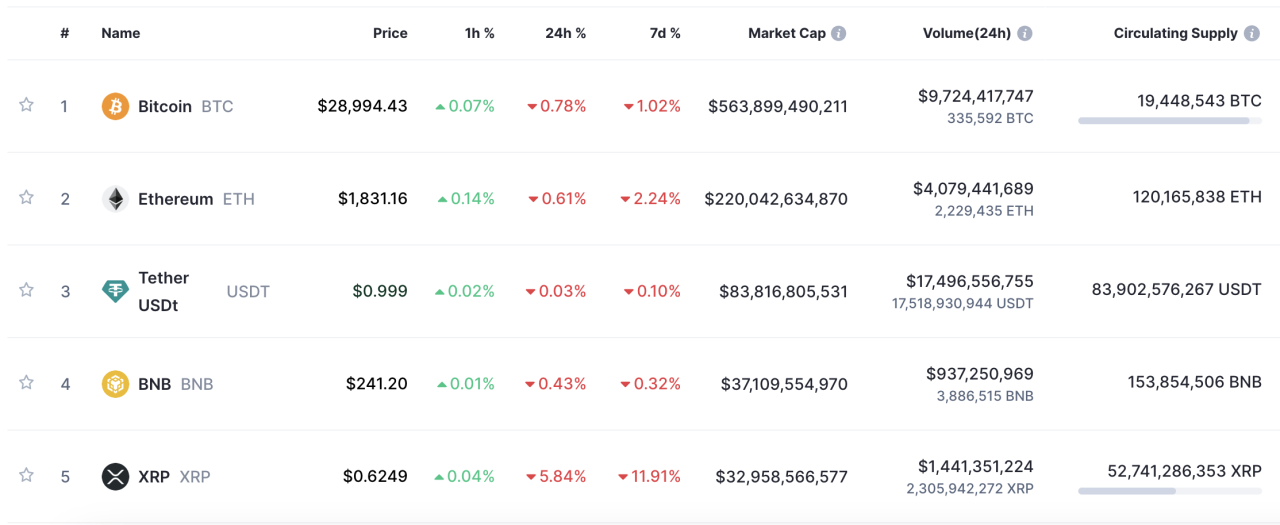Click Bitcoin circulating supply progress bar
Screen dimensions: 1280x525
(1170, 121)
